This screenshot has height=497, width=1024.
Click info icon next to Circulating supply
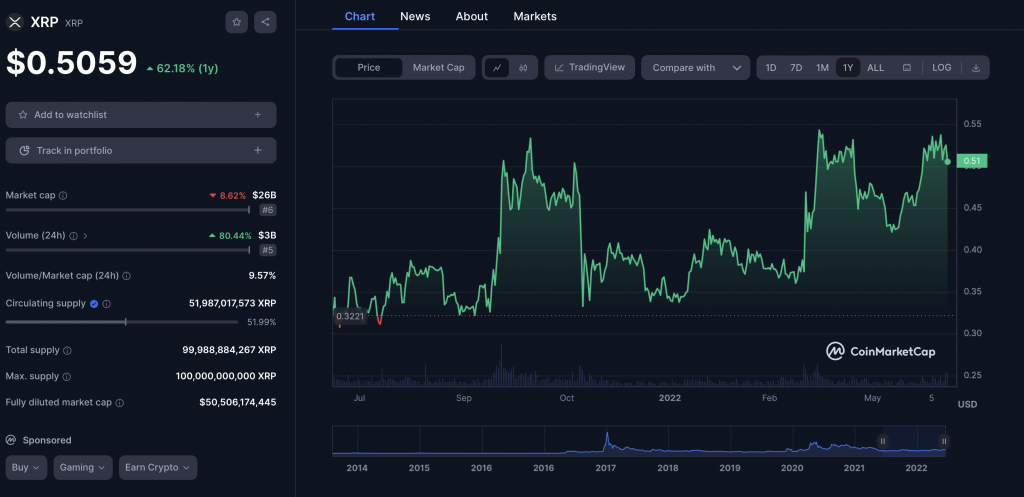106,304
